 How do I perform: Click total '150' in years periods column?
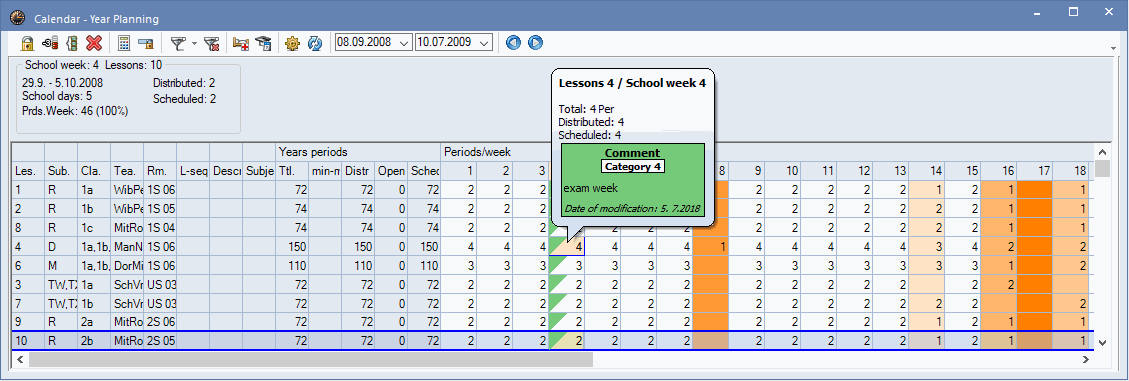292,246
